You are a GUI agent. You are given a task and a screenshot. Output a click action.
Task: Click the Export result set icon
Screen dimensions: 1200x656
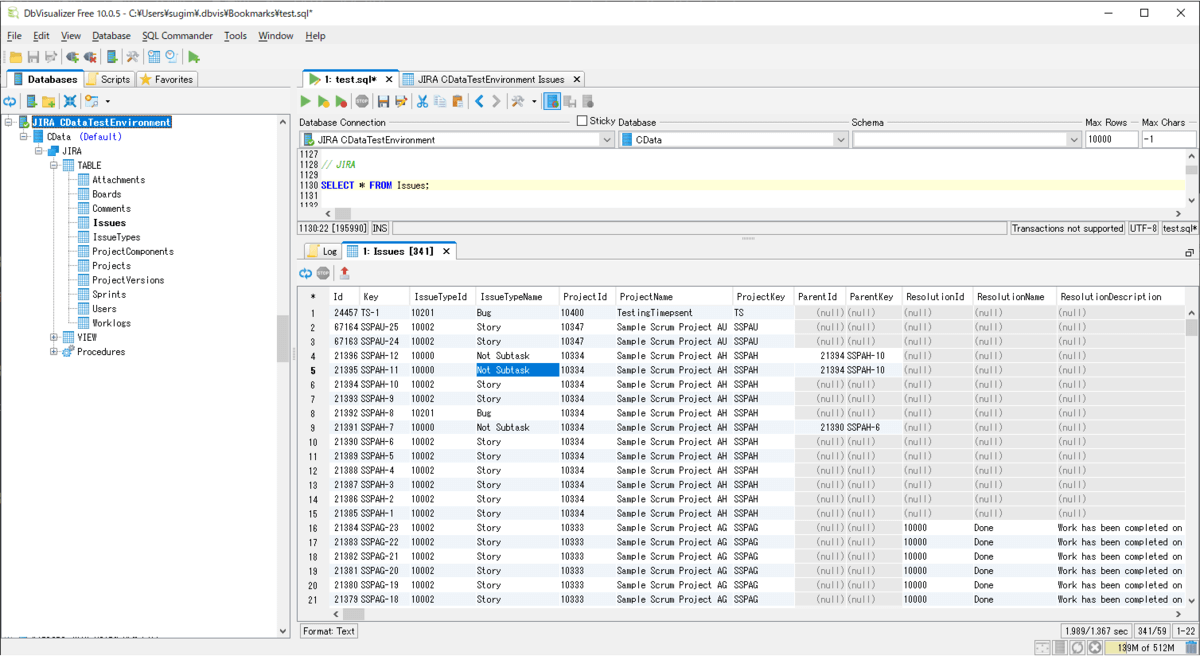click(345, 273)
